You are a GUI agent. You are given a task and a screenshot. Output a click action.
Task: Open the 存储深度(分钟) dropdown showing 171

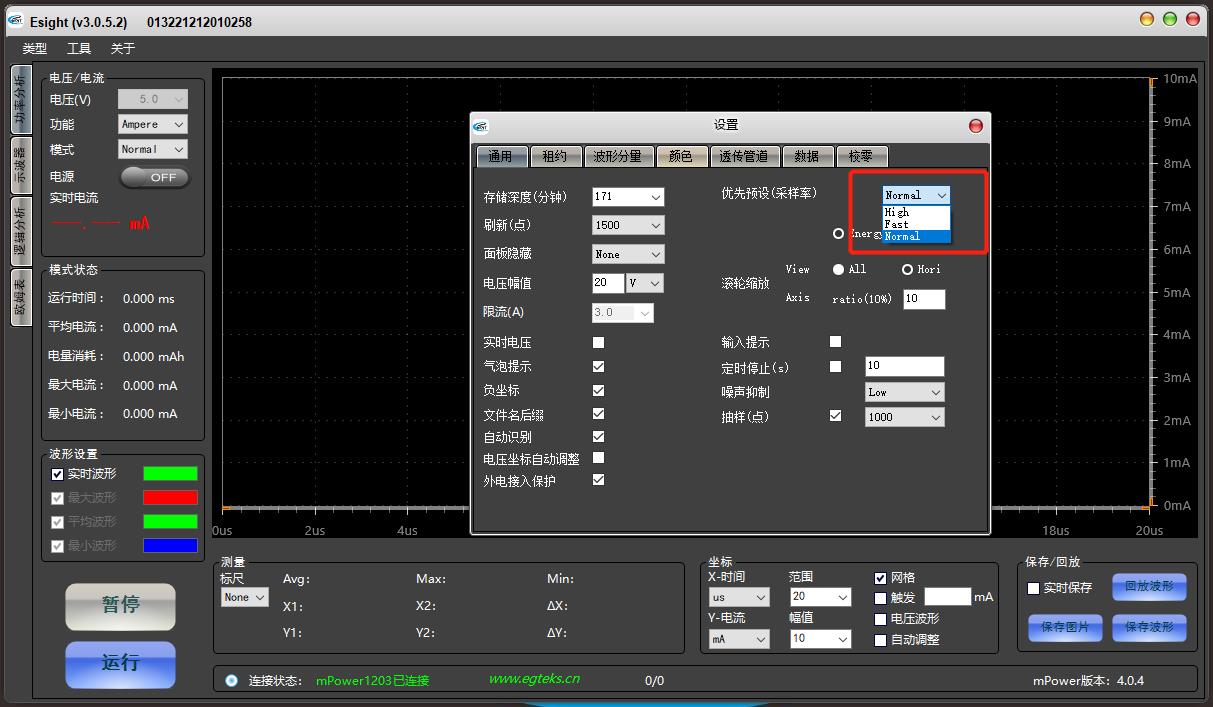tap(627, 197)
